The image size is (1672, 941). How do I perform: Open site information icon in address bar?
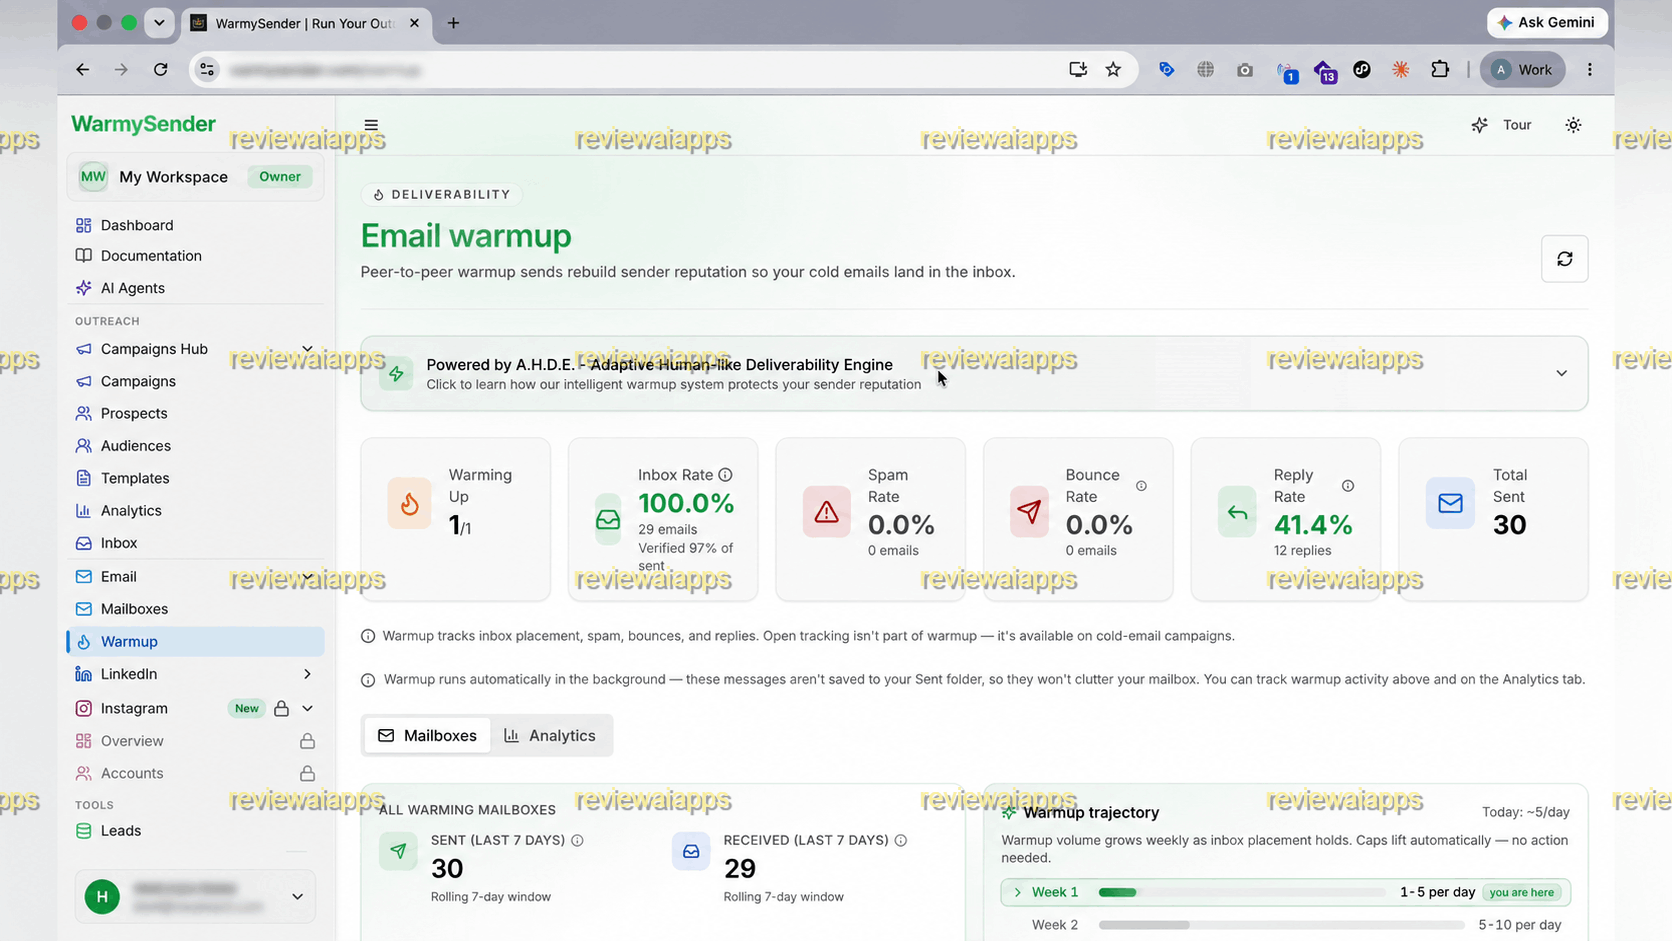[x=207, y=70]
